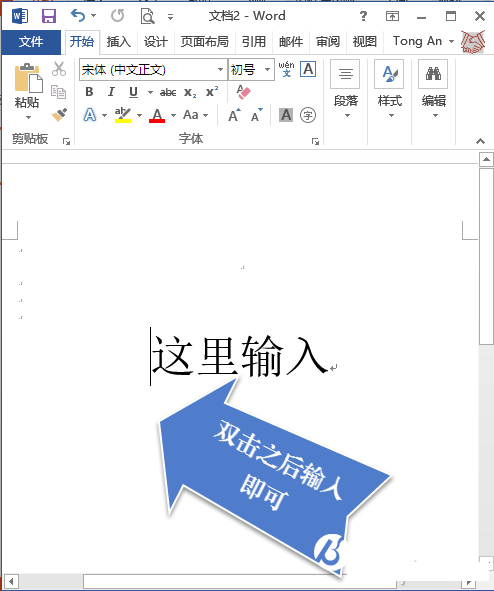The image size is (494, 591).
Task: Switch to the 页面布局 tab
Action: click(x=205, y=41)
